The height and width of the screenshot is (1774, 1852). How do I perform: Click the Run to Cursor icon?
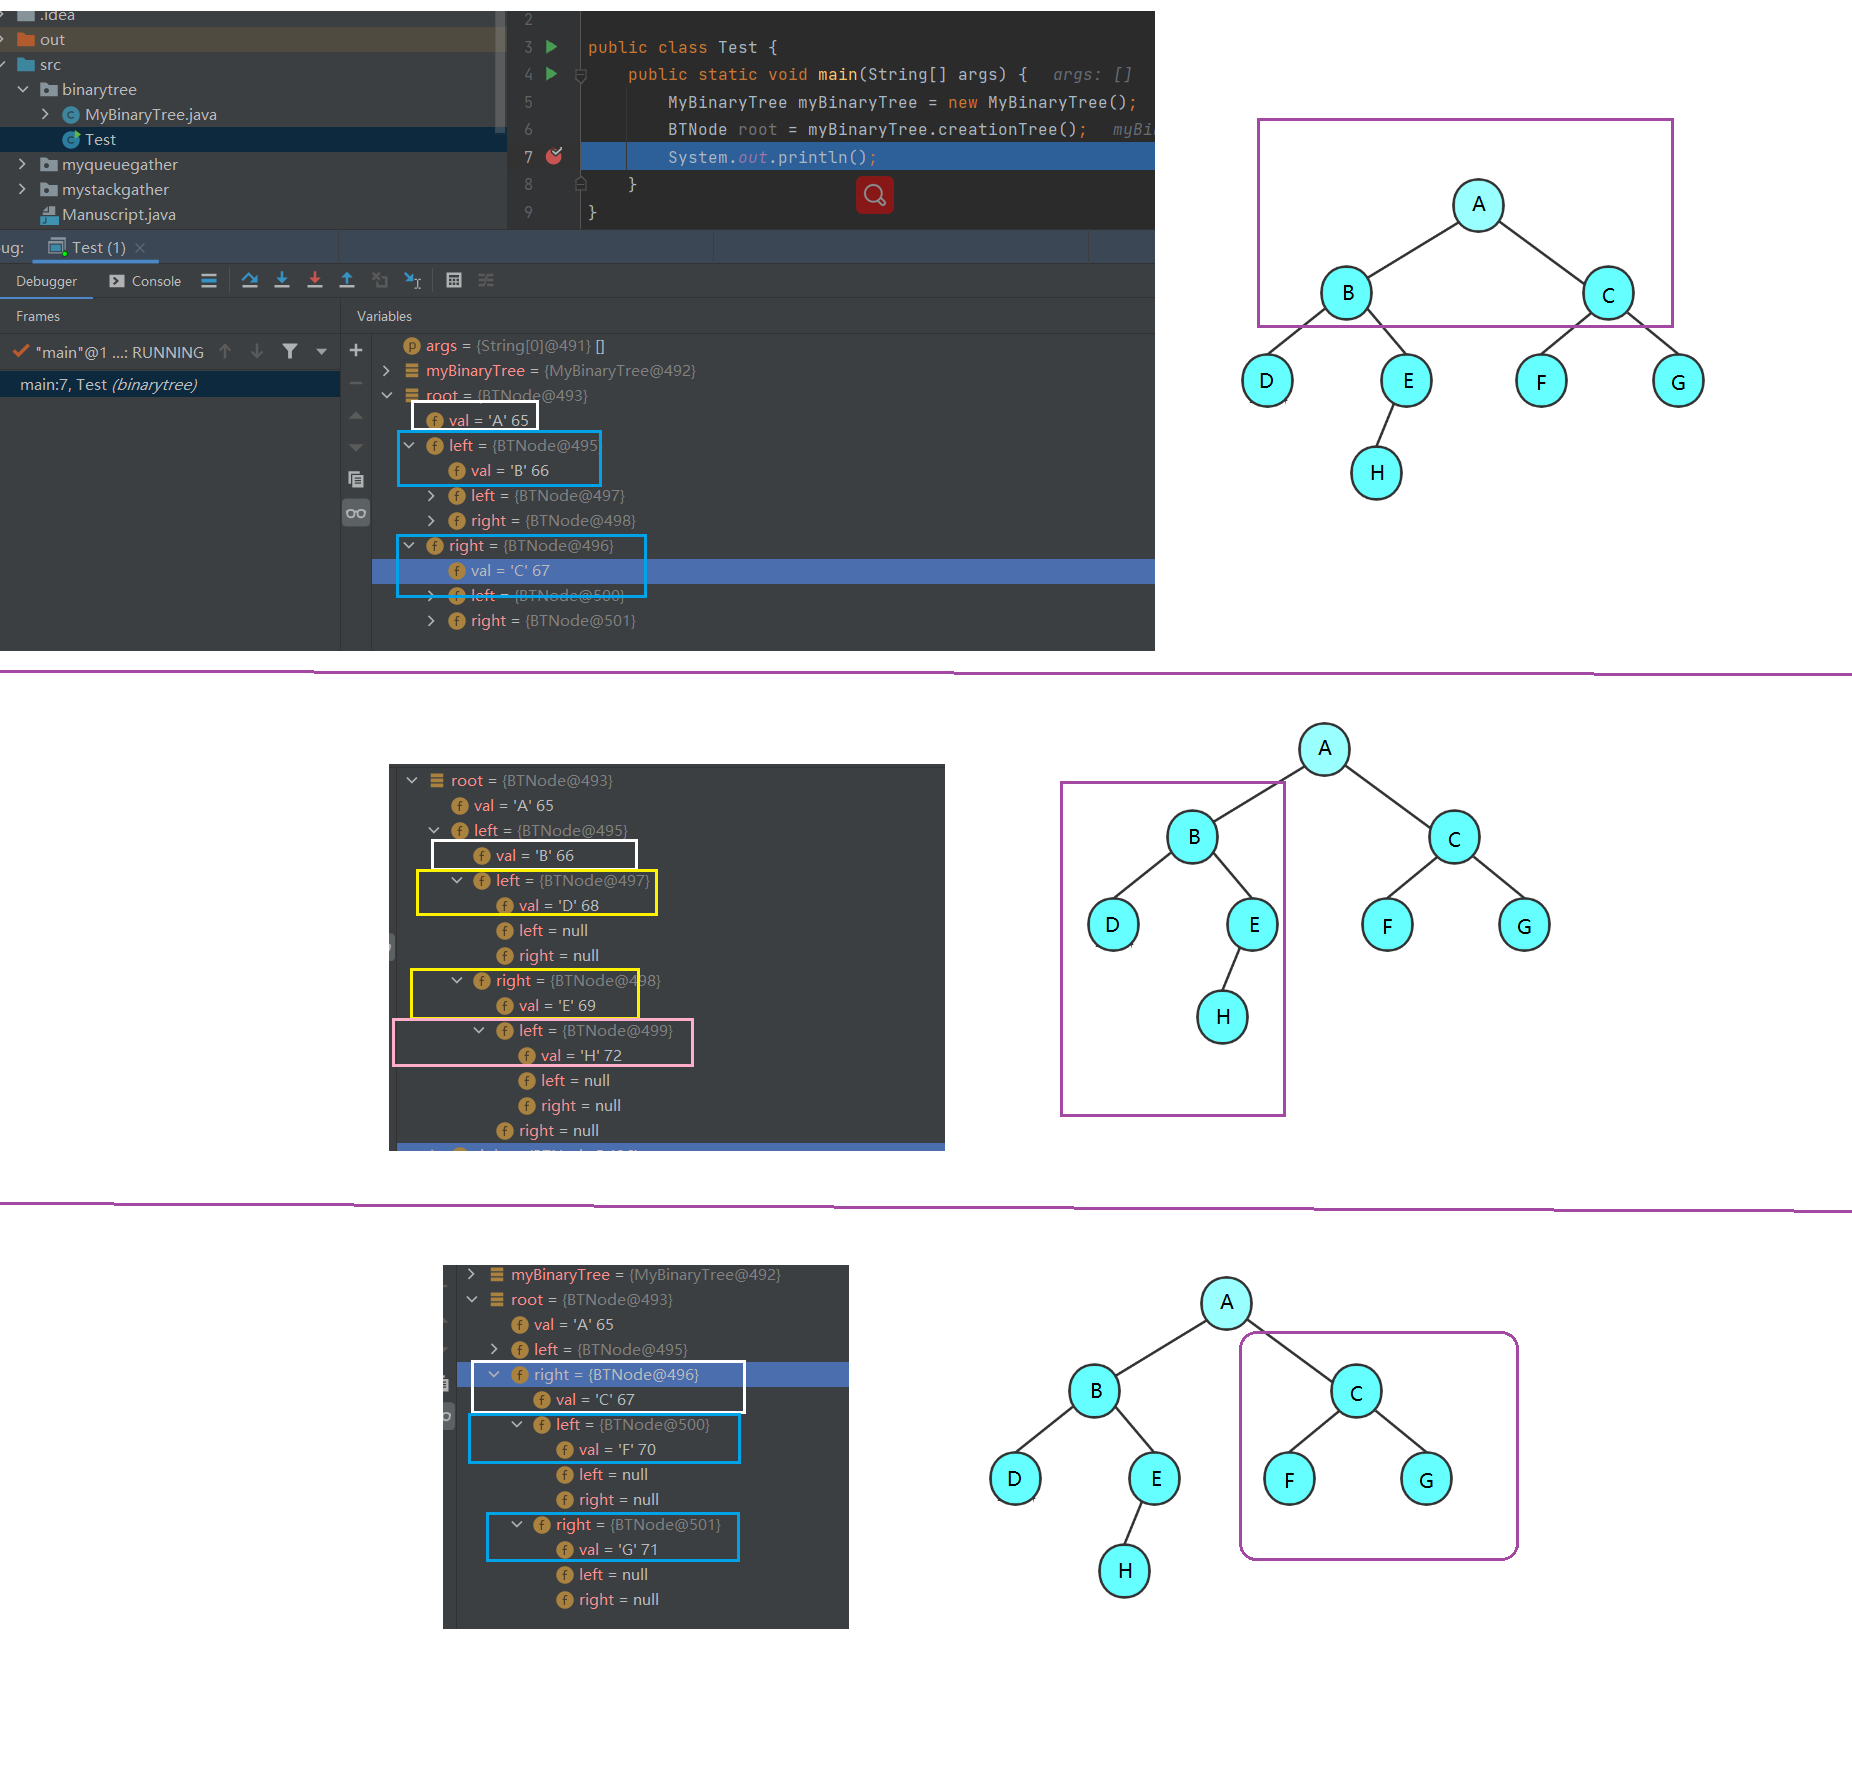(413, 281)
